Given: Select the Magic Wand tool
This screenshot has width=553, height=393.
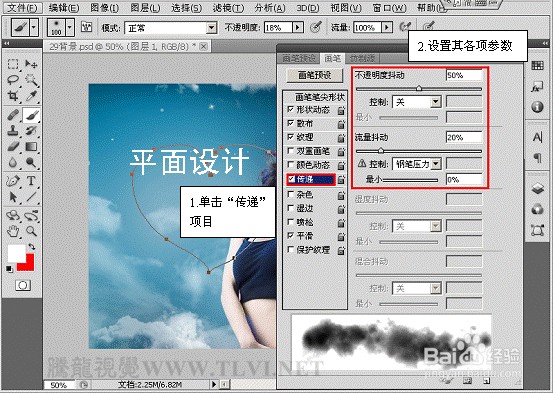Looking at the screenshot, I should click(31, 80).
